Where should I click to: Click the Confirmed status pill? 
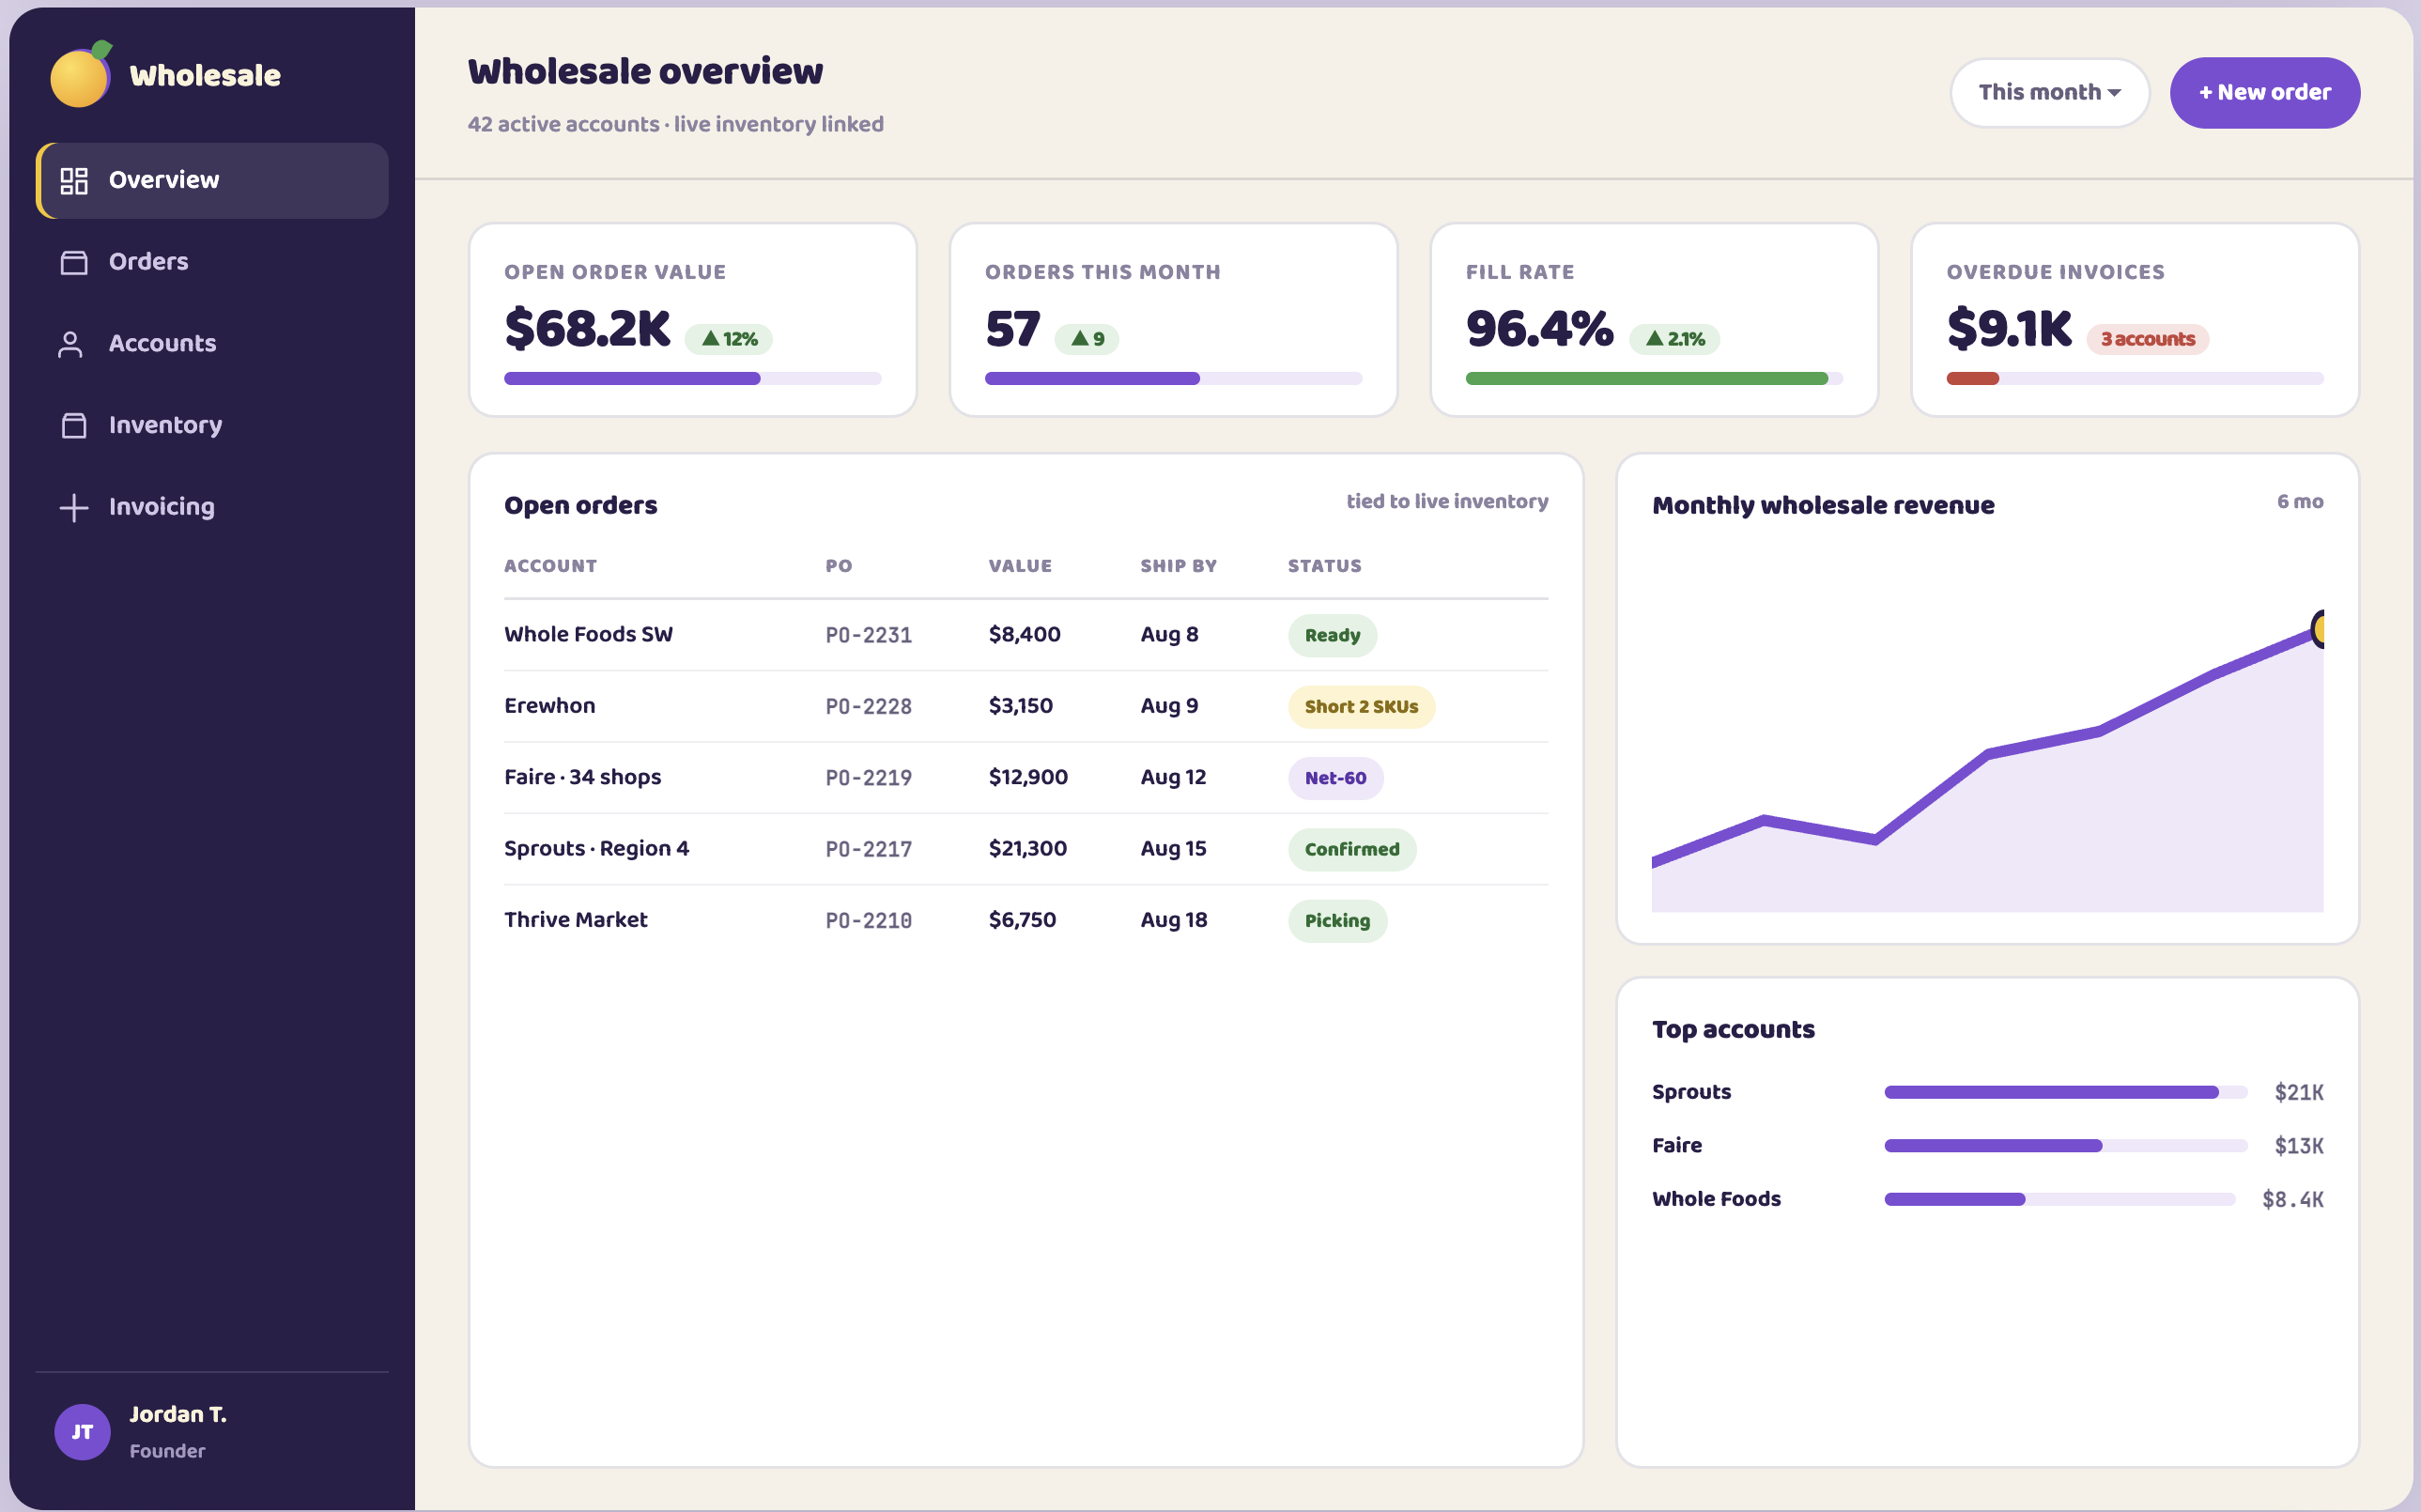point(1352,850)
